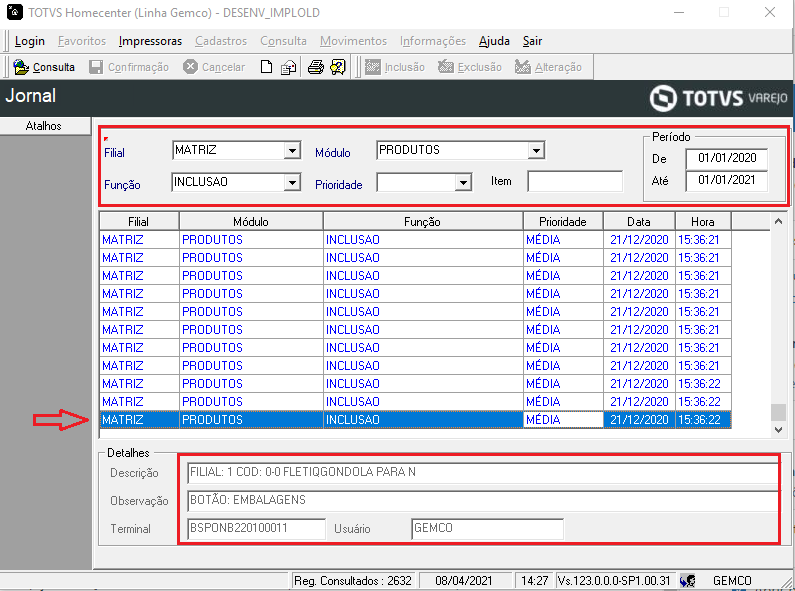
Task: Click the Prioridade column header
Action: click(x=563, y=221)
